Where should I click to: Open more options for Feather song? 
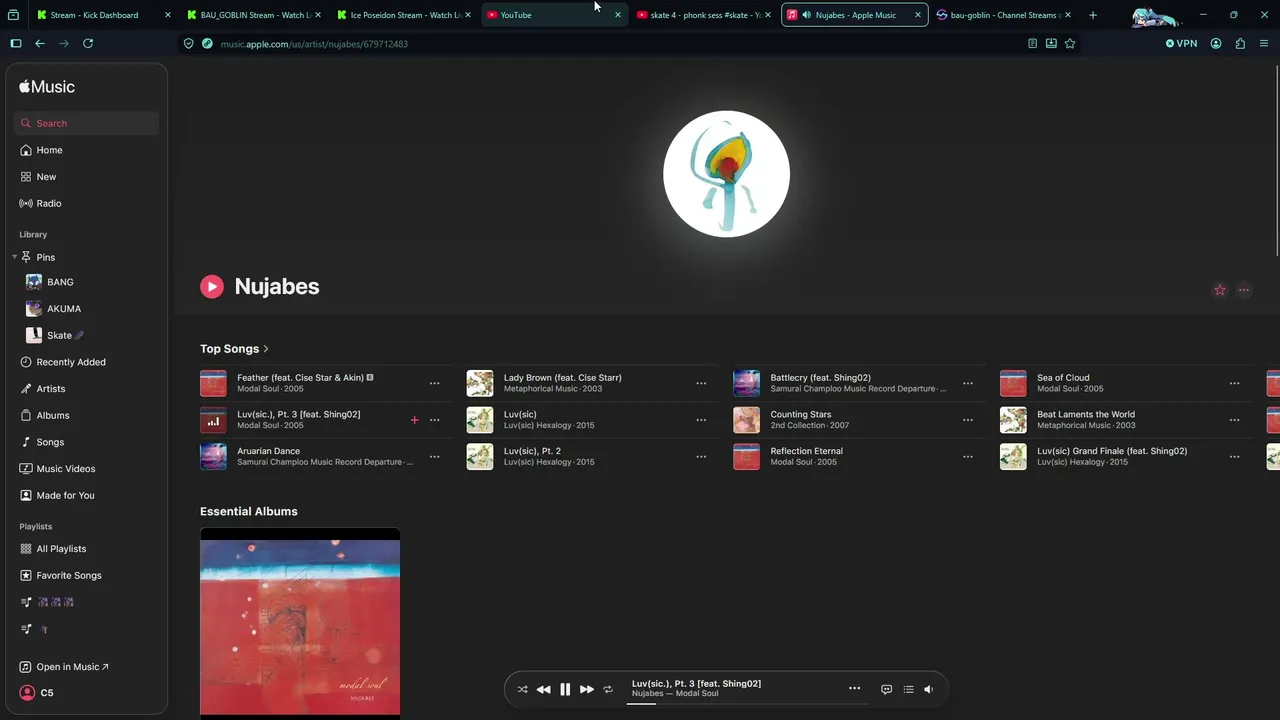(x=434, y=383)
